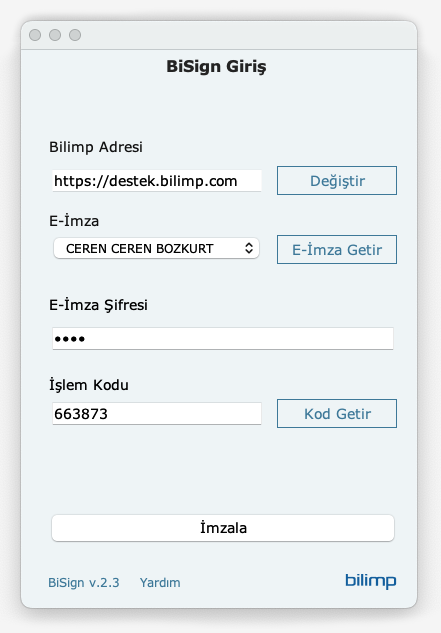This screenshot has height=633, width=441.
Task: Minimize the BiSign window via middle titlebar dot
Action: tap(55, 35)
